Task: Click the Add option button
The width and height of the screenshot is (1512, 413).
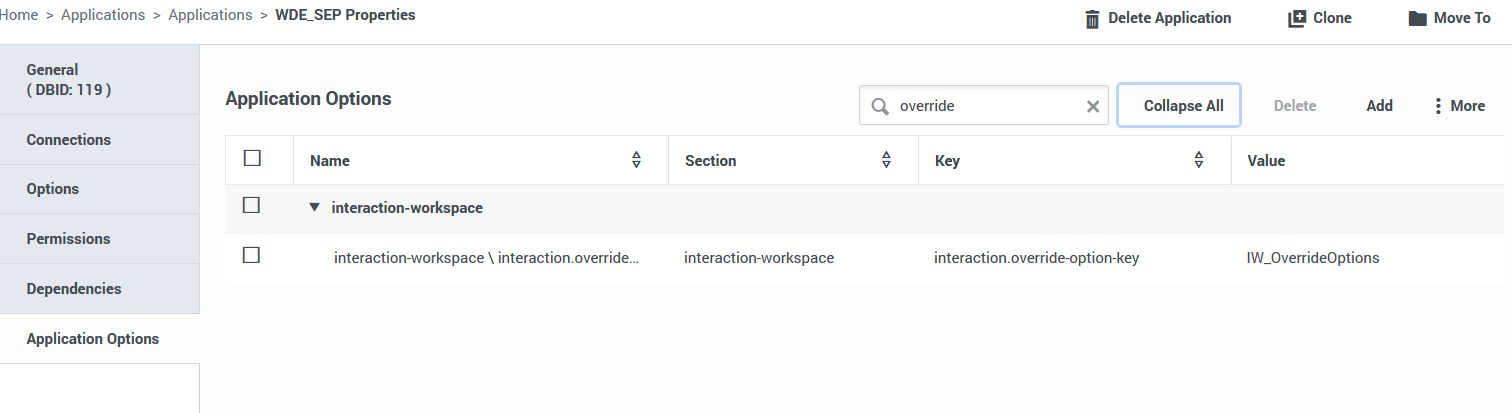Action: pos(1379,106)
